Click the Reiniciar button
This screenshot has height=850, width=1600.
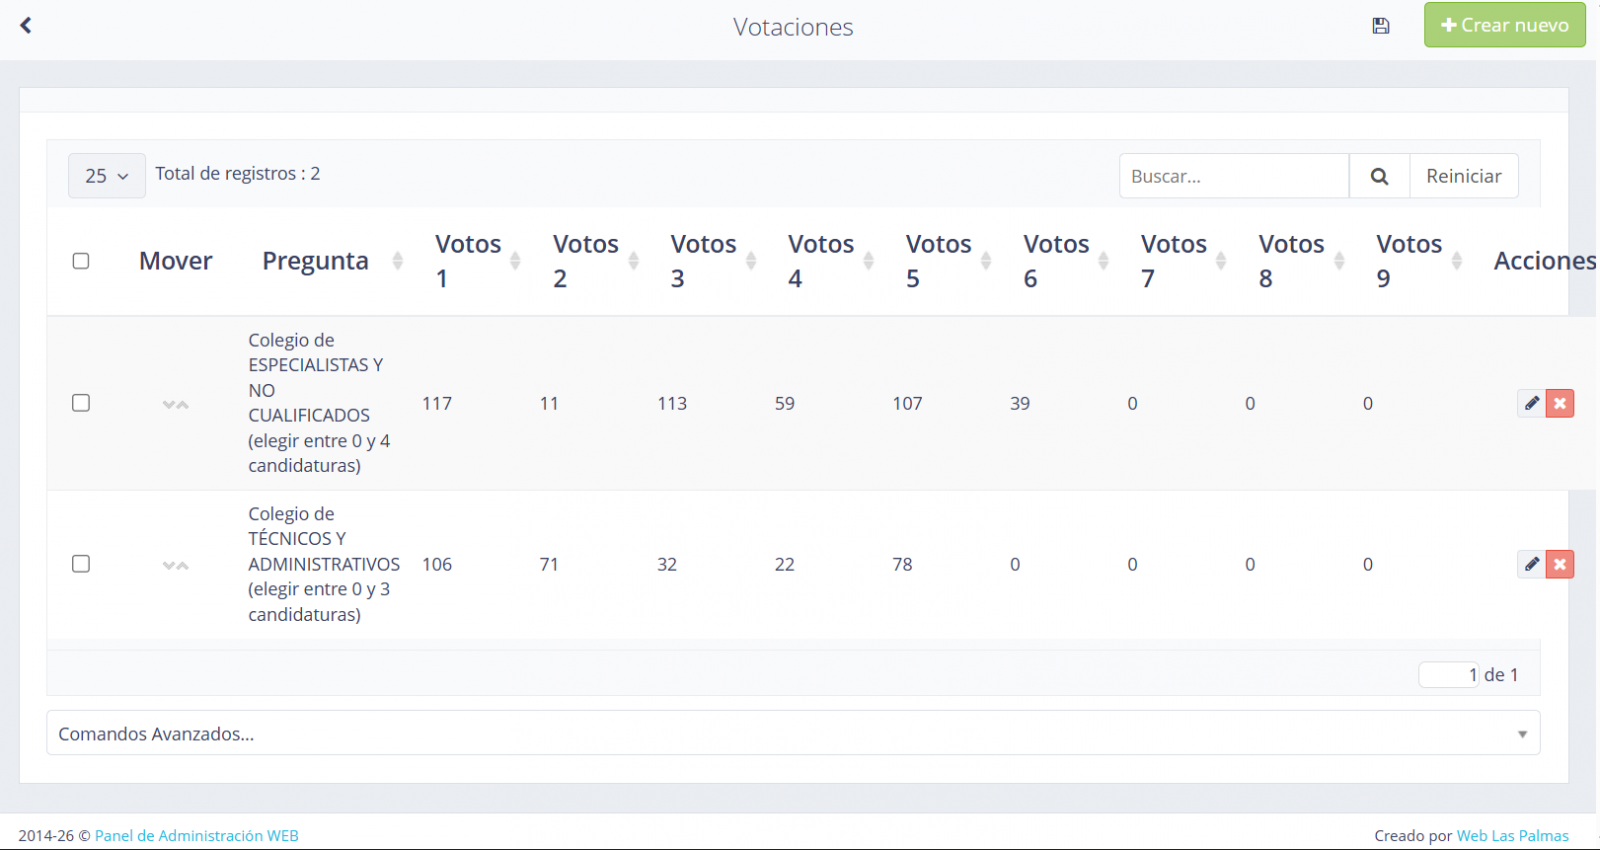(1463, 176)
